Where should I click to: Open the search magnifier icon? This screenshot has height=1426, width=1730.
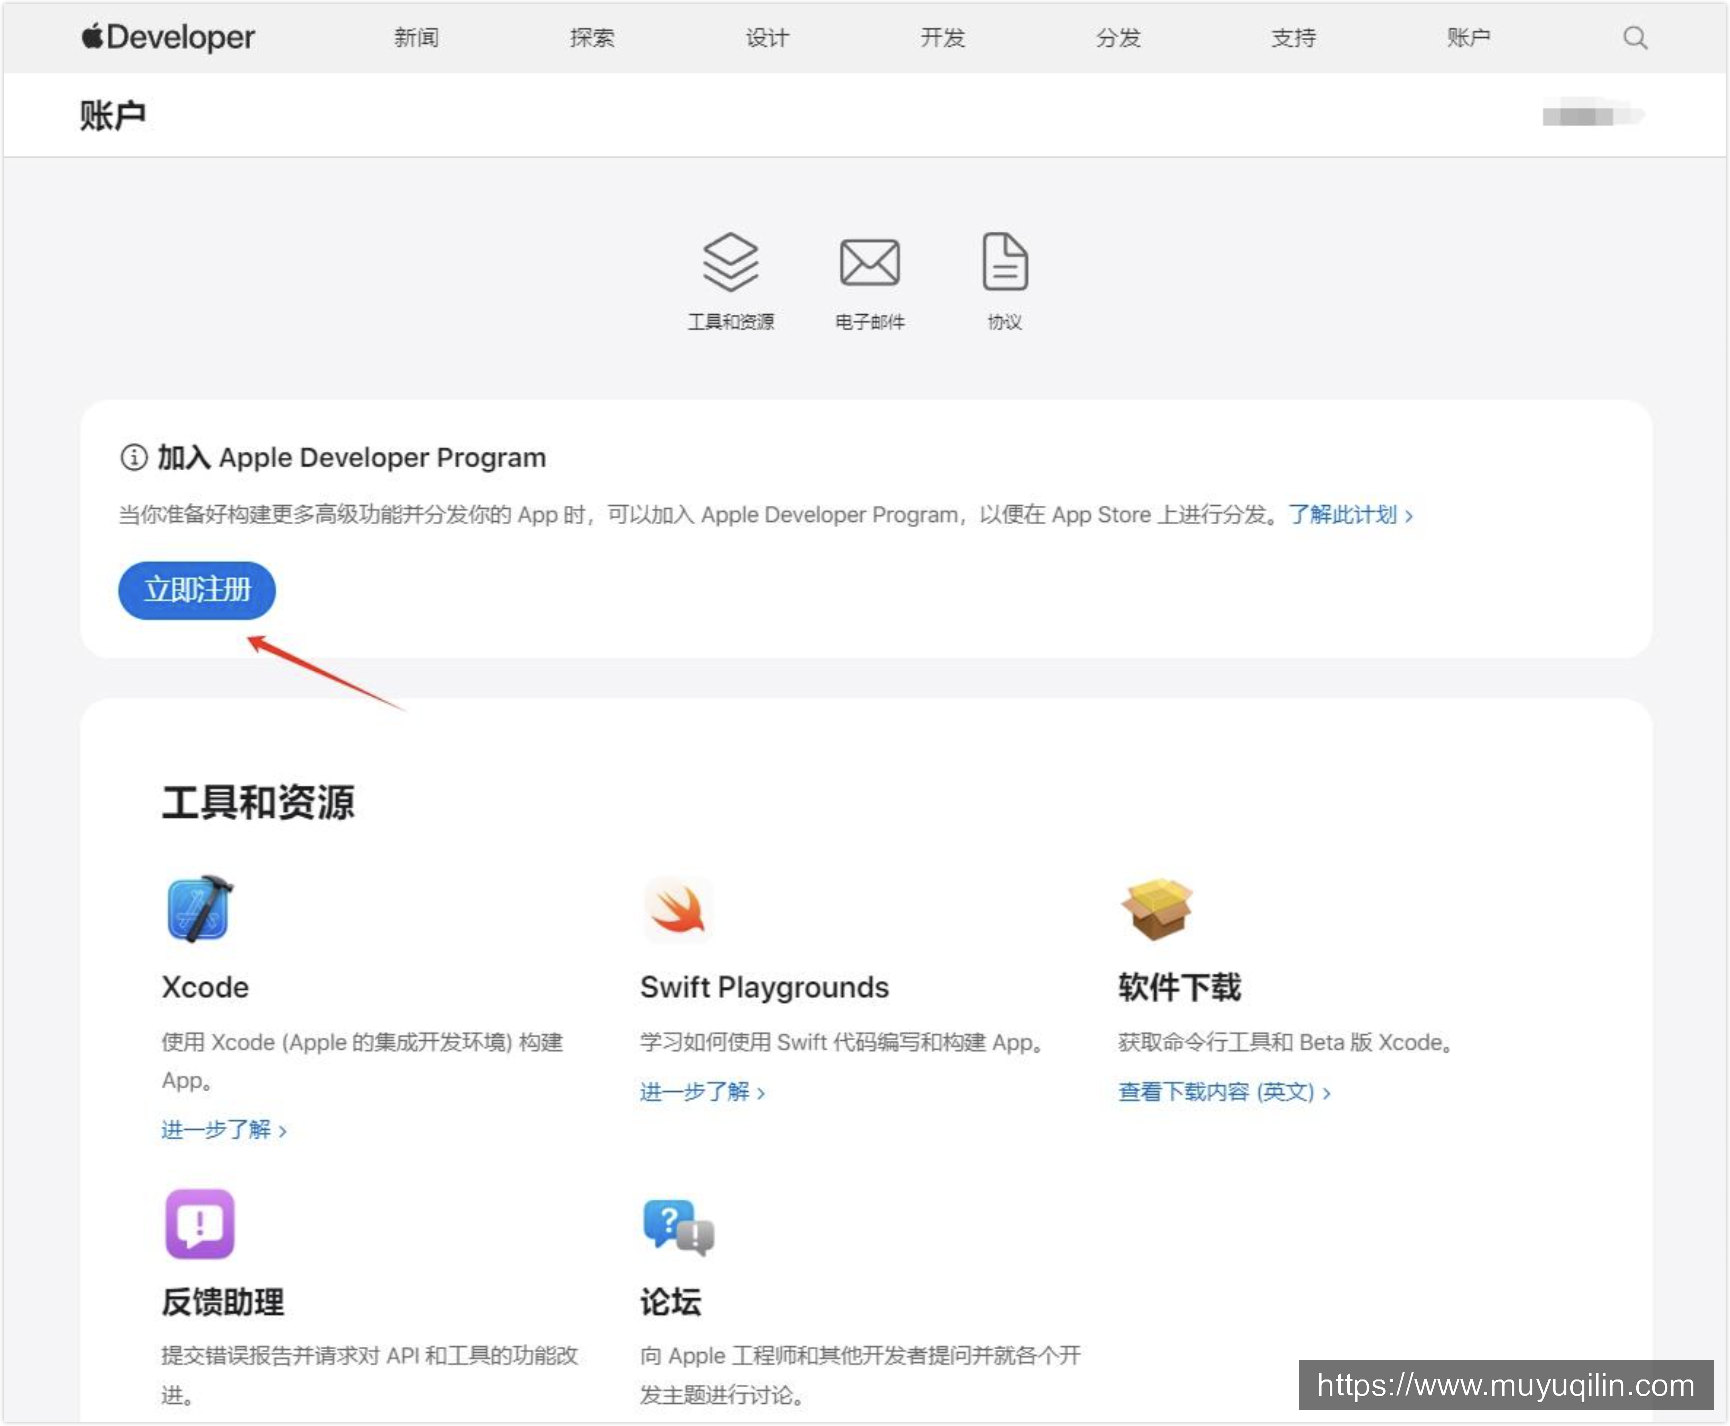[x=1635, y=38]
